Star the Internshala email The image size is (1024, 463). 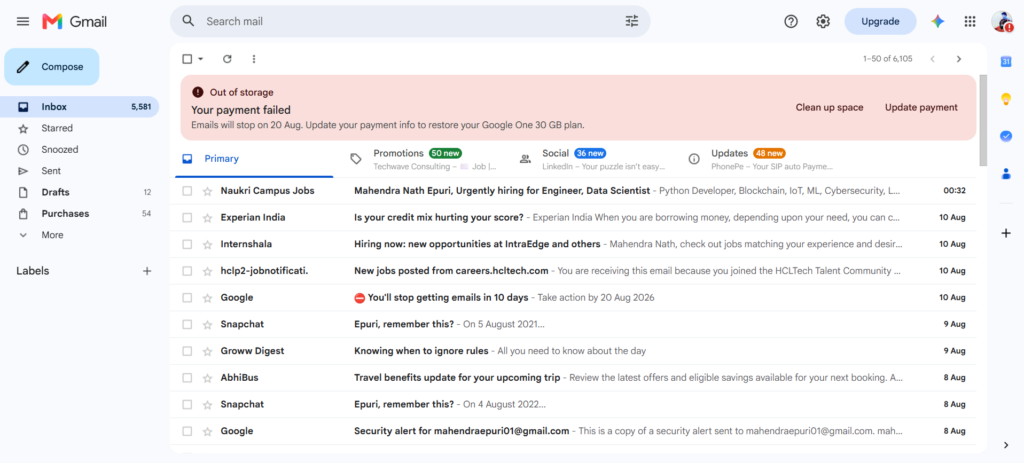(x=208, y=244)
